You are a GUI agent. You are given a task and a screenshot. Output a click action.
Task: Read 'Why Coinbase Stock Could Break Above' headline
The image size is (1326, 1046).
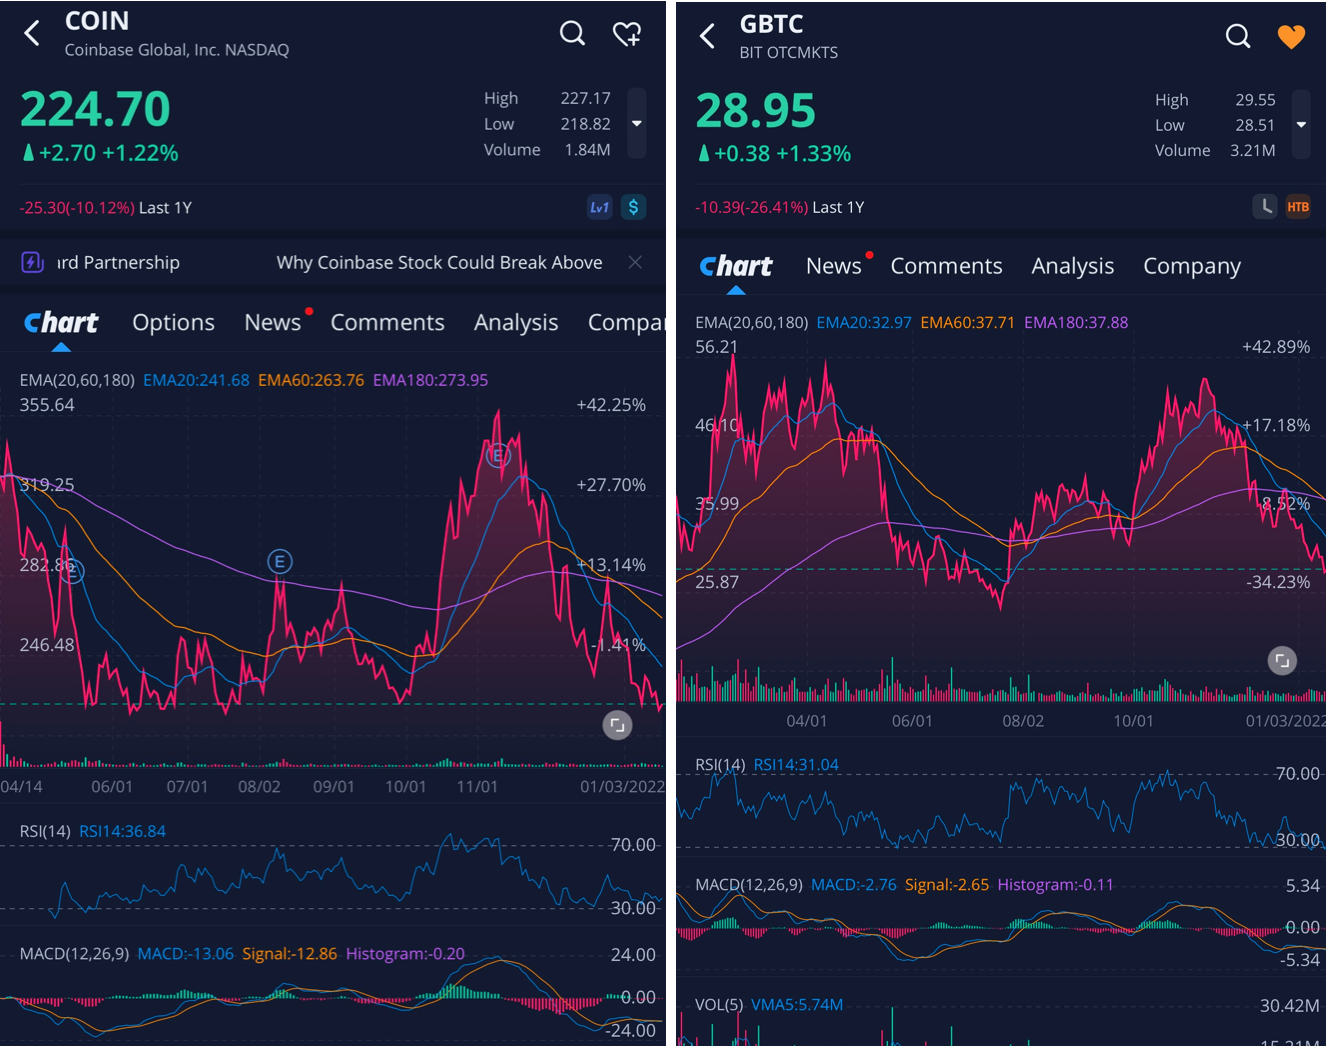pos(439,262)
